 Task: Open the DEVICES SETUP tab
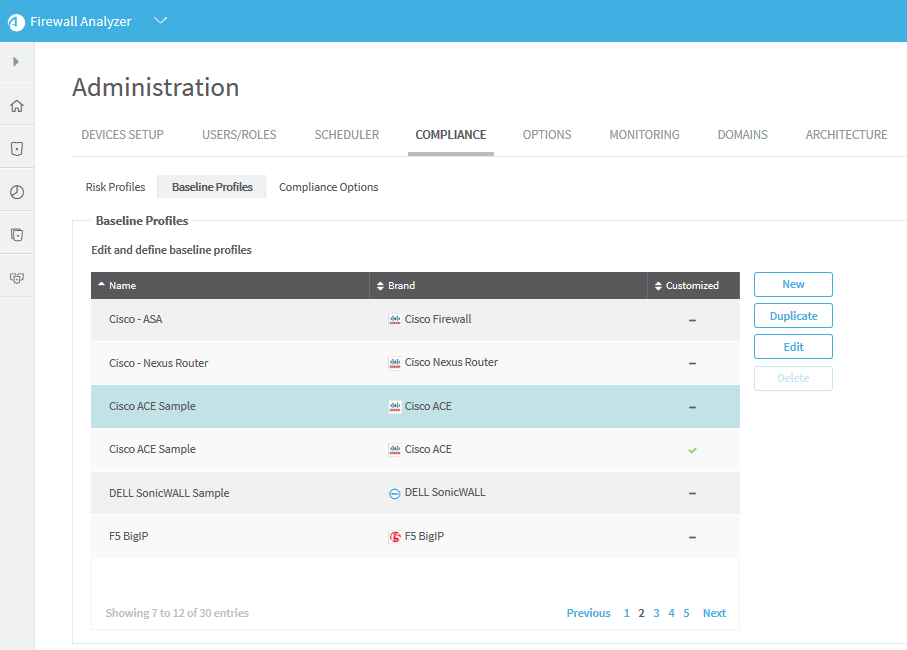coord(122,135)
